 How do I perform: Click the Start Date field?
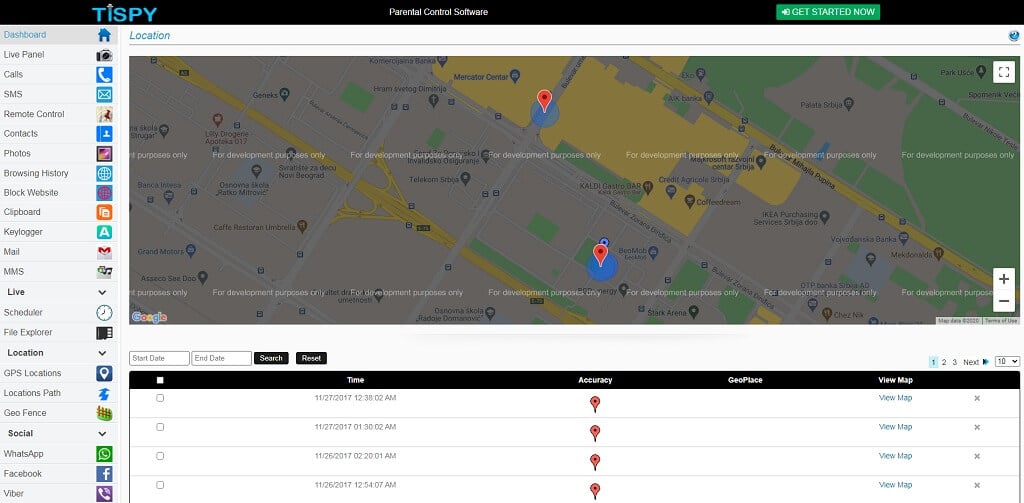[159, 358]
